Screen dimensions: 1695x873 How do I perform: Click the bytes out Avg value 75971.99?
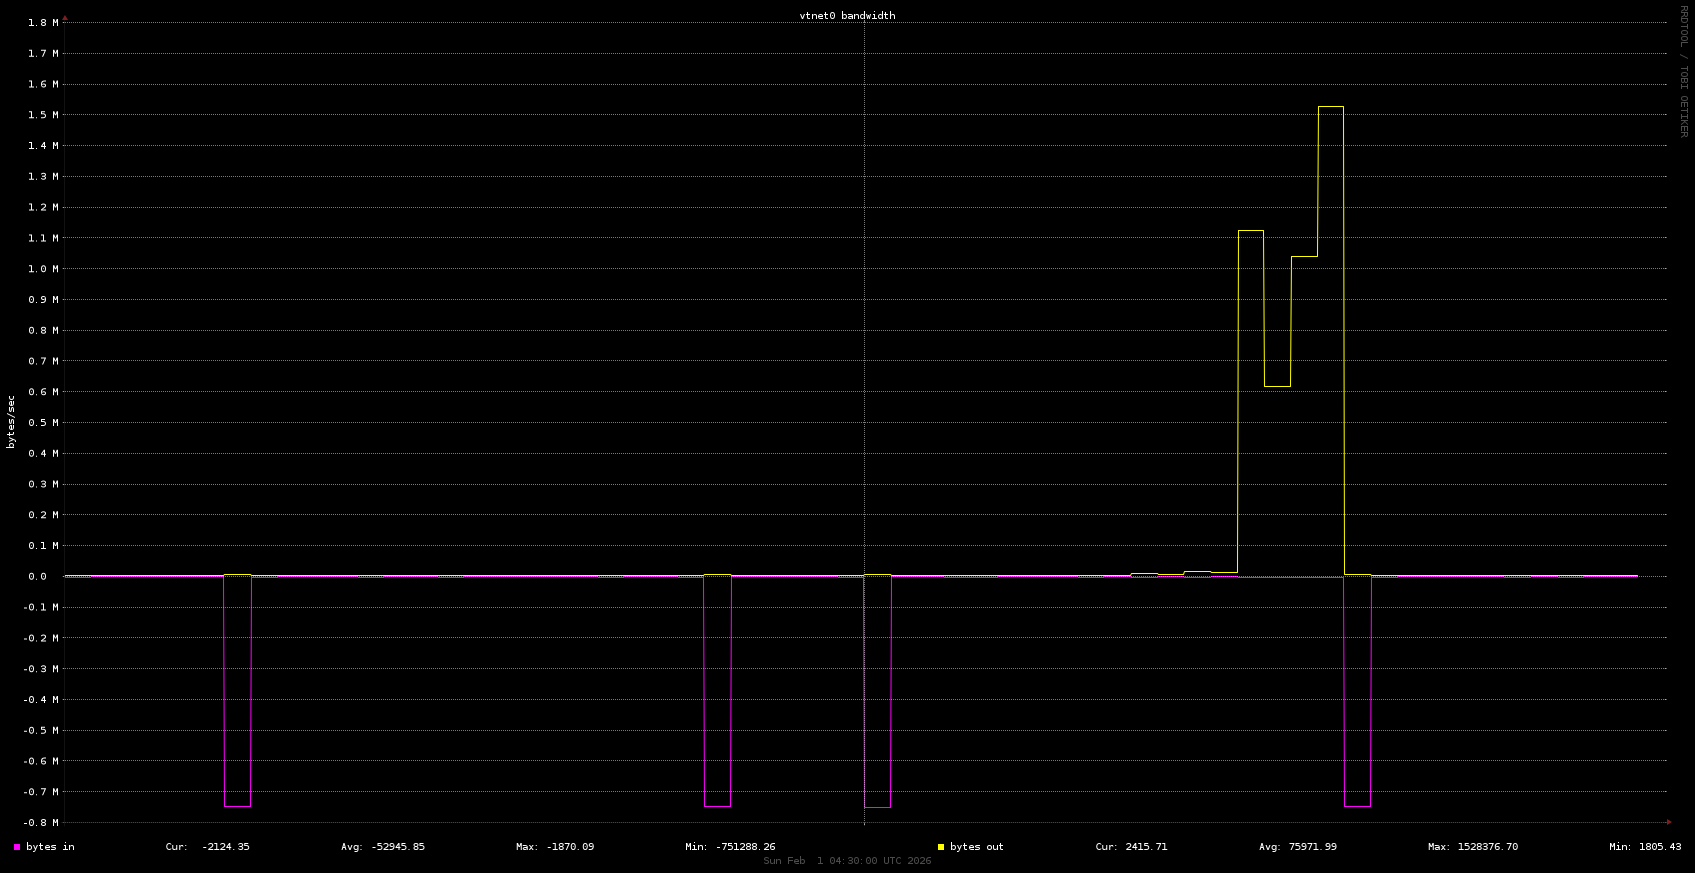(x=1312, y=847)
